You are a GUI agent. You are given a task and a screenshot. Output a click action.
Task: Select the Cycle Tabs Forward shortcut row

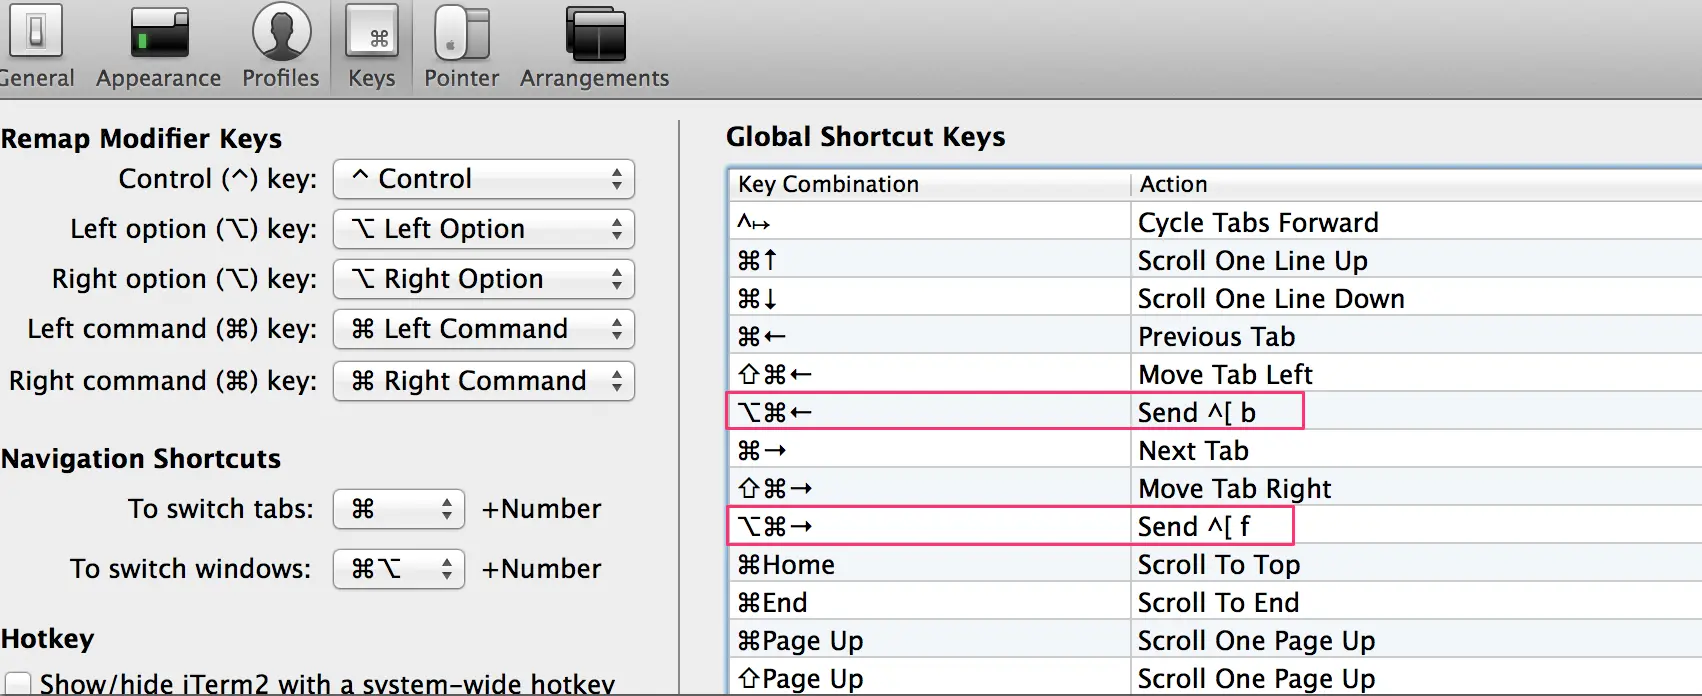click(x=1200, y=222)
